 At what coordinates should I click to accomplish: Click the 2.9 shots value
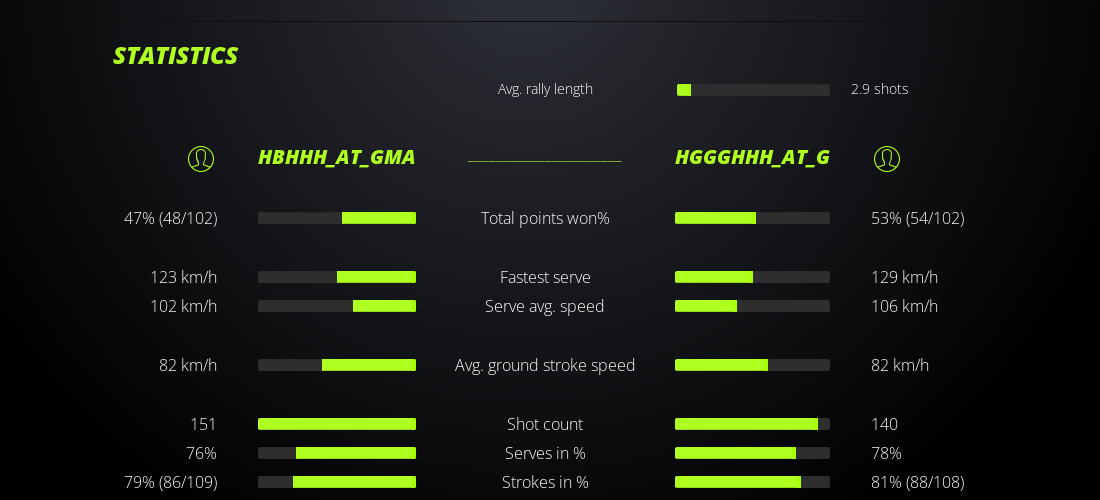(x=879, y=89)
